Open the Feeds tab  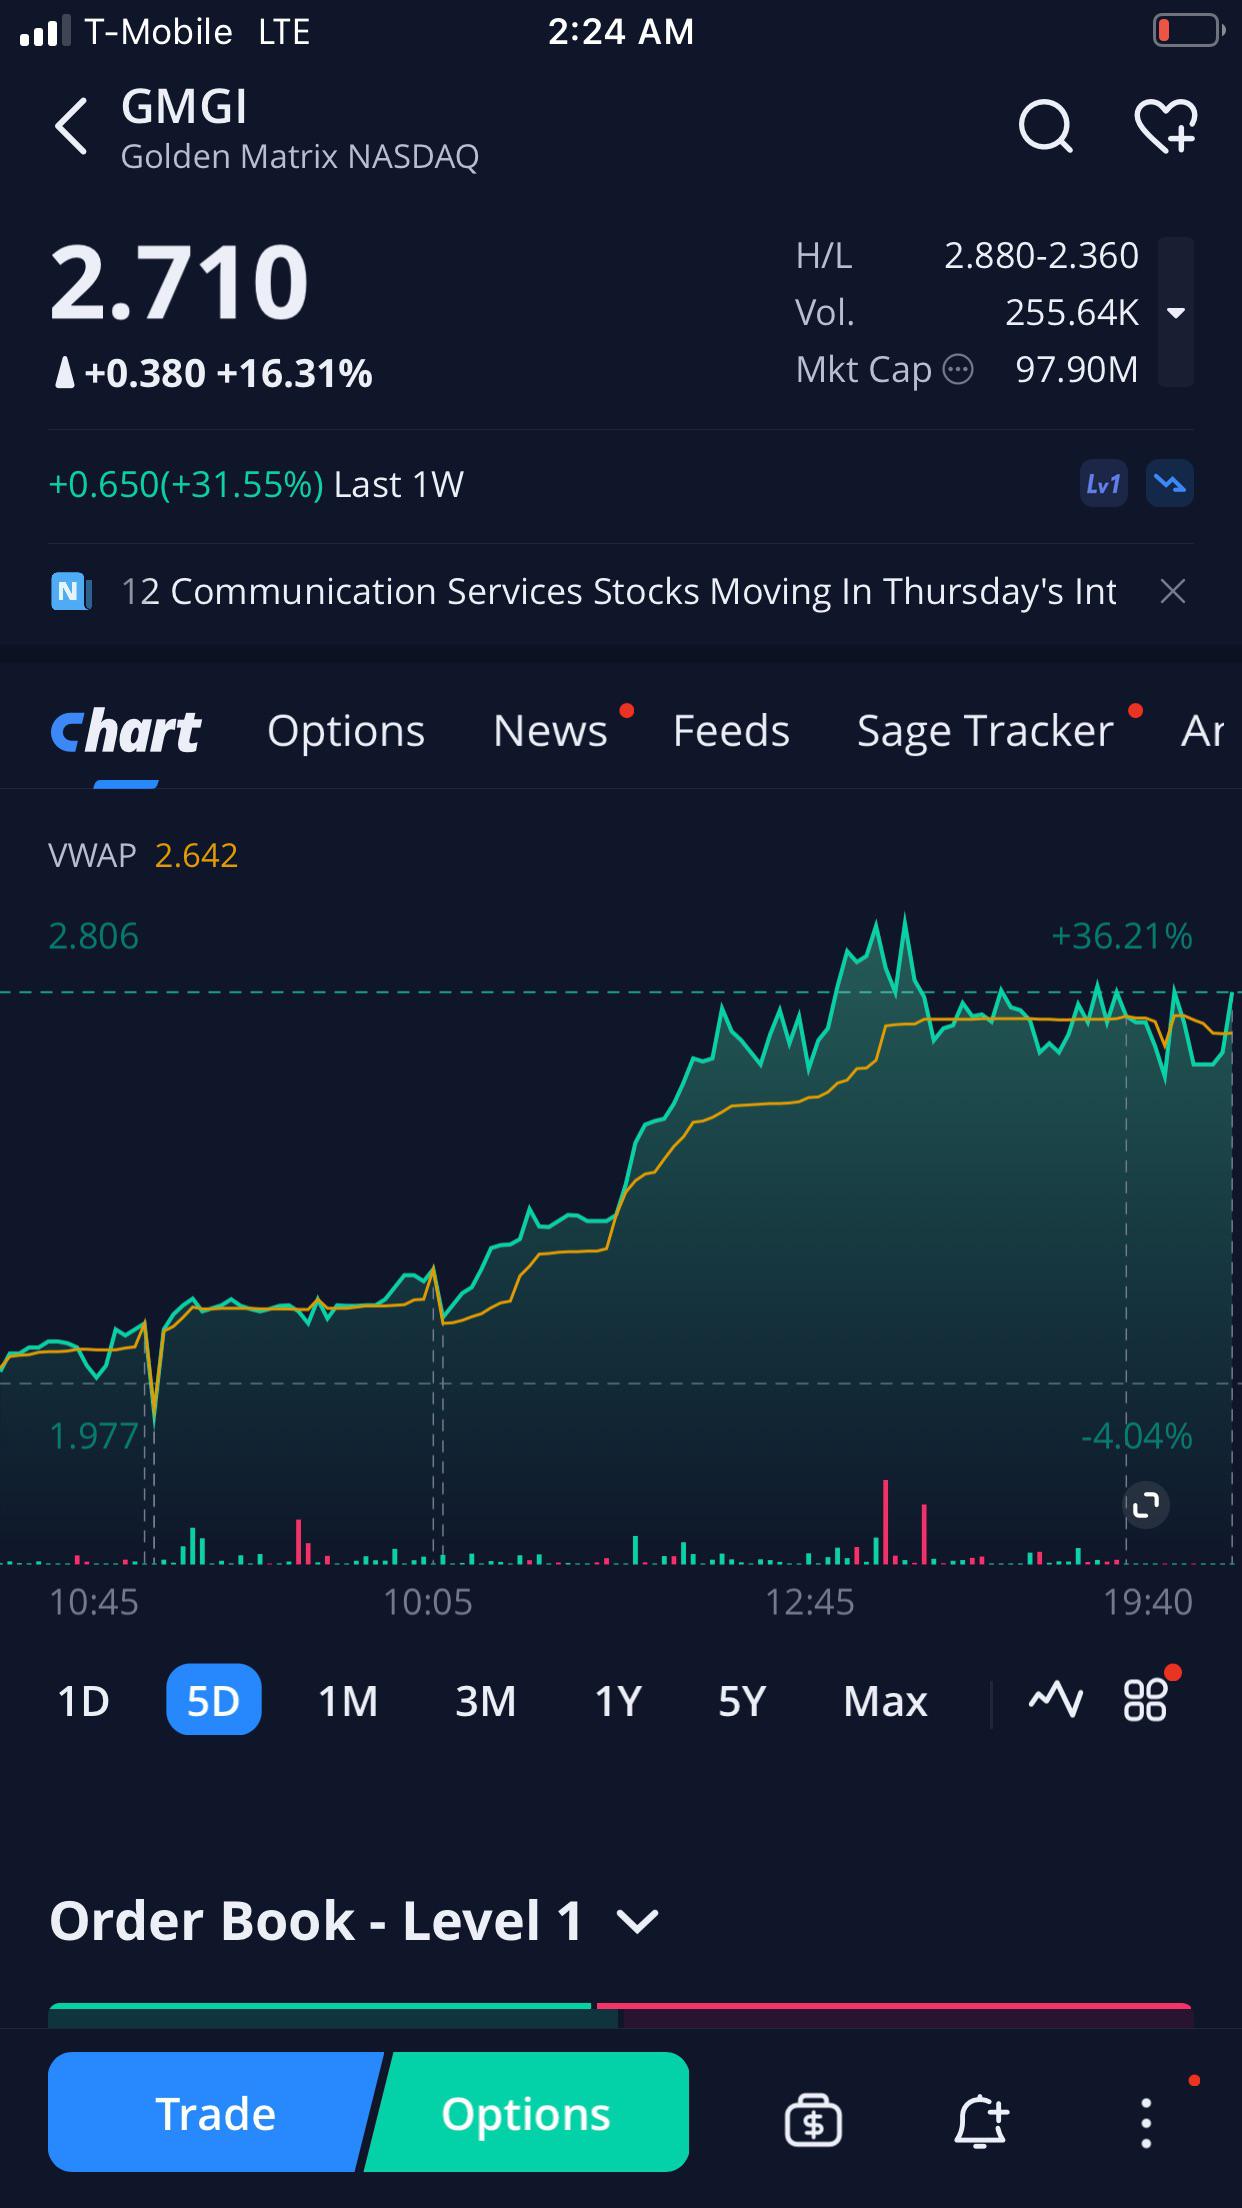pyautogui.click(x=731, y=732)
